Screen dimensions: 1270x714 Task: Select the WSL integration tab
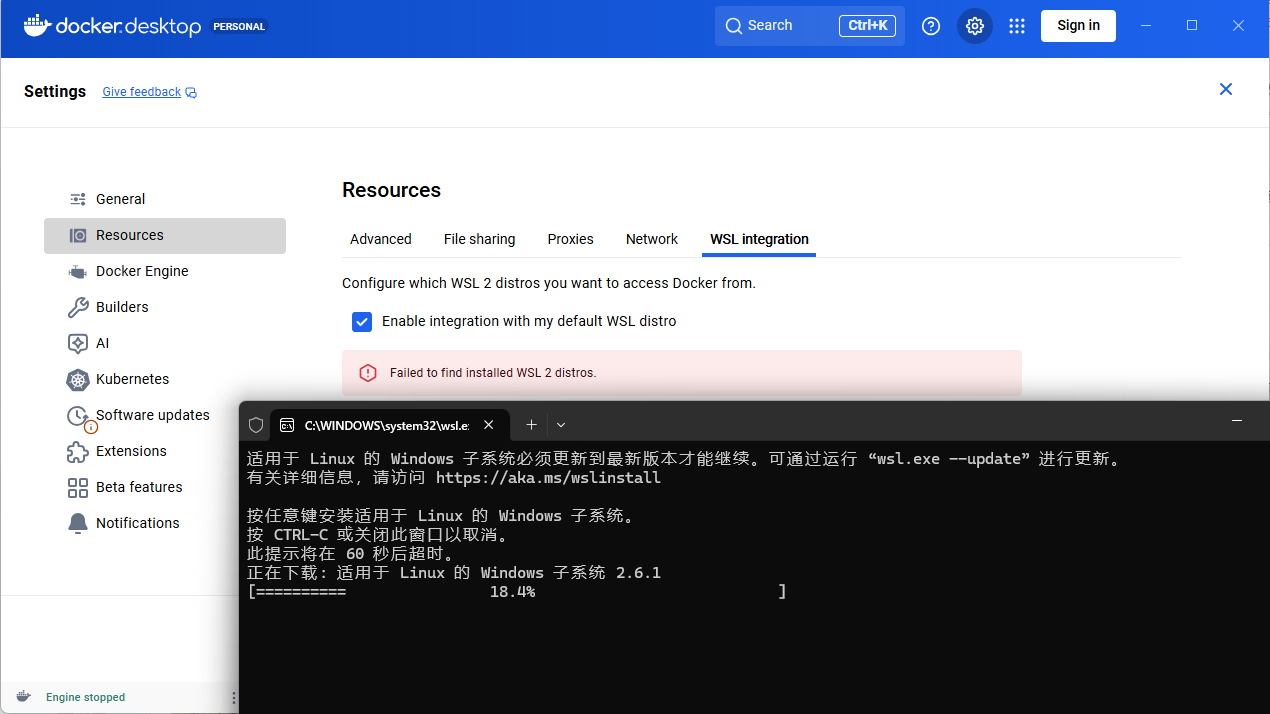tap(760, 239)
